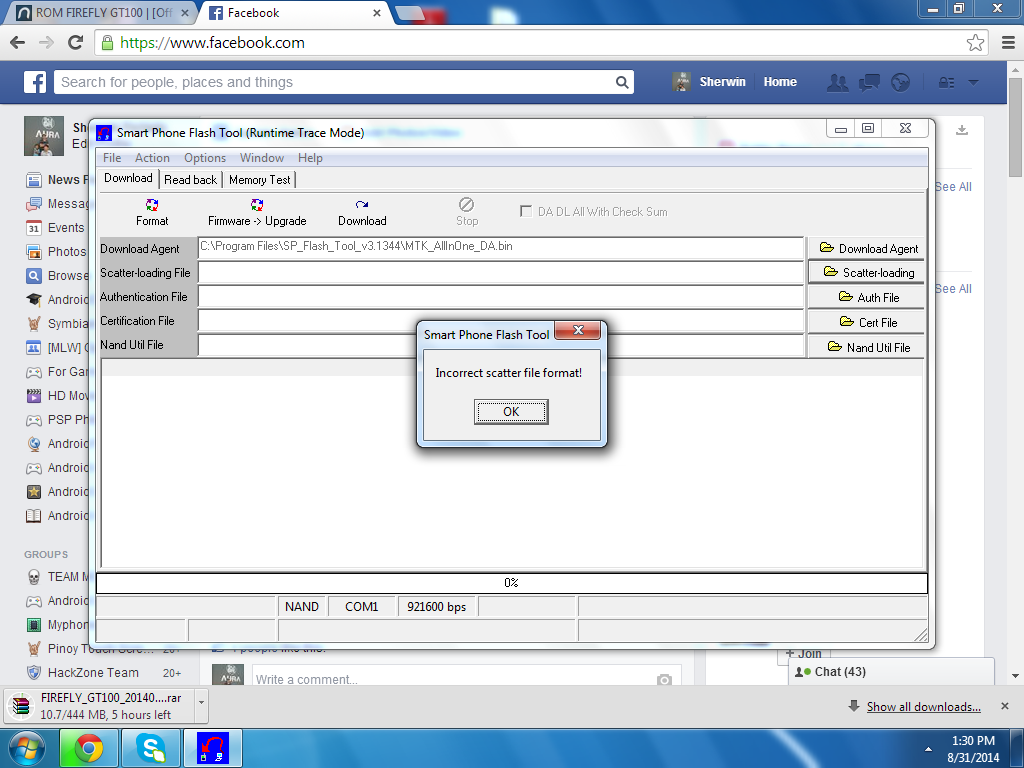Close the Chrome downloads bar
Viewport: 1024px width, 768px height.
(x=1004, y=706)
